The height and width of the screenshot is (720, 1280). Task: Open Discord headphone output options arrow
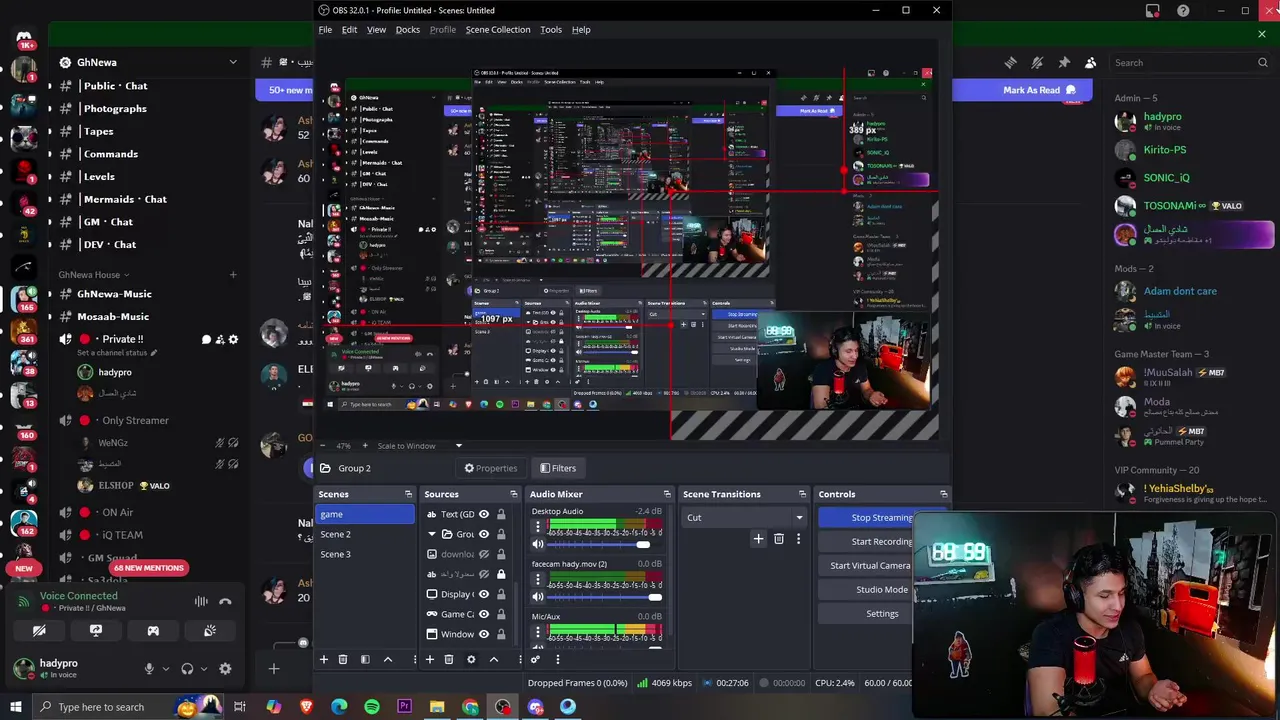tap(204, 669)
